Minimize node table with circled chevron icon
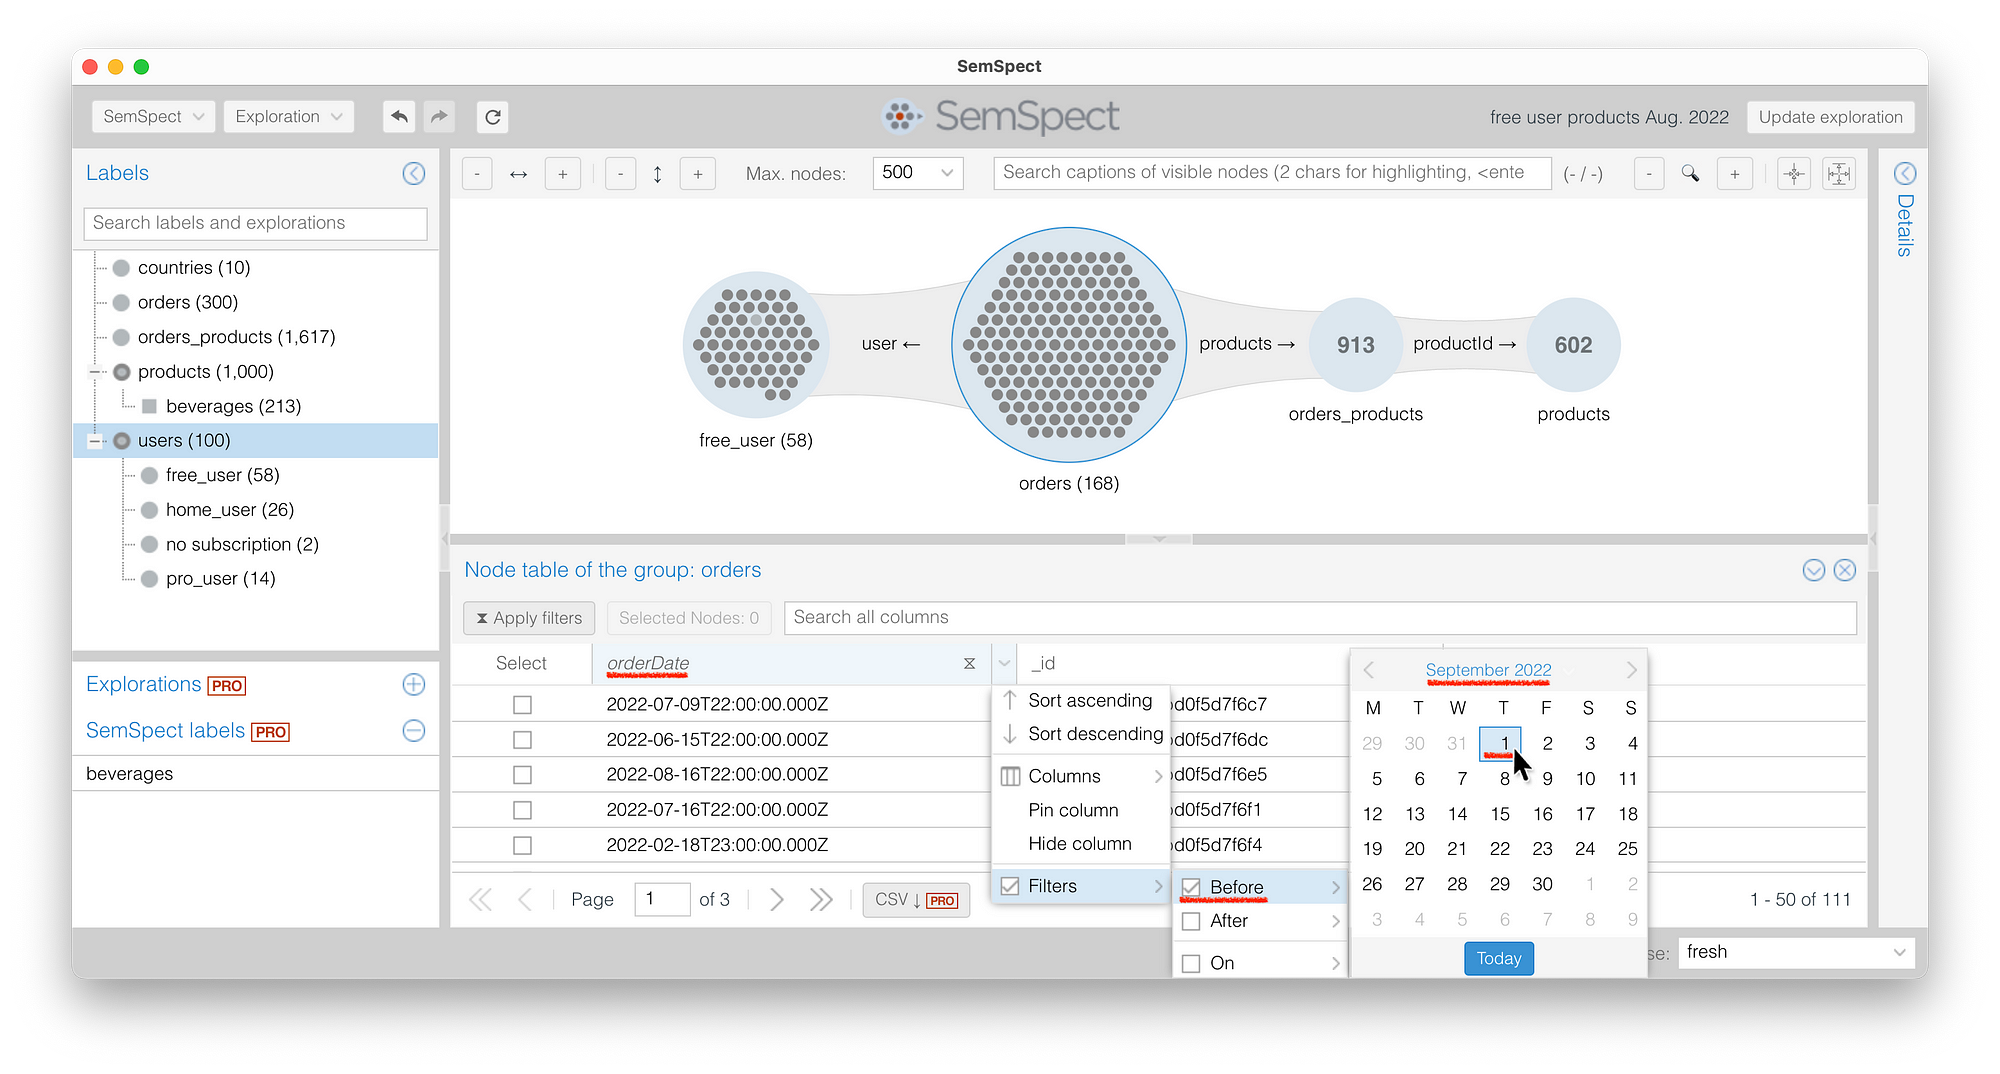 [x=1814, y=570]
